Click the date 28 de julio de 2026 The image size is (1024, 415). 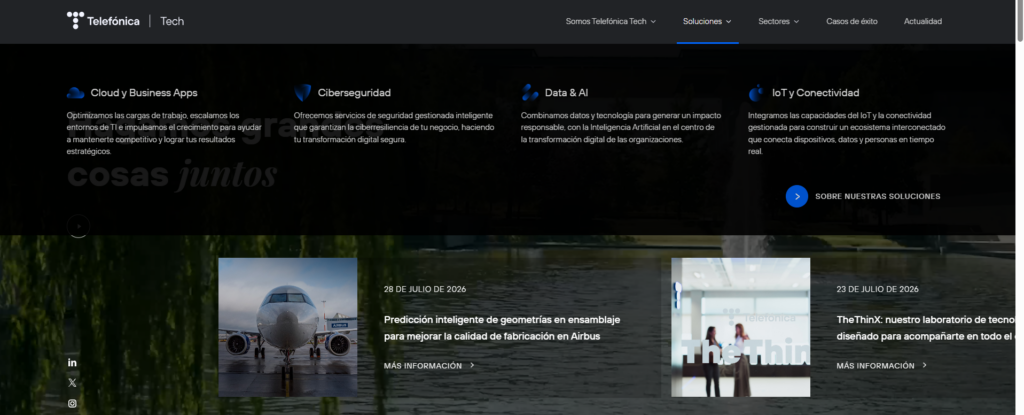point(425,289)
